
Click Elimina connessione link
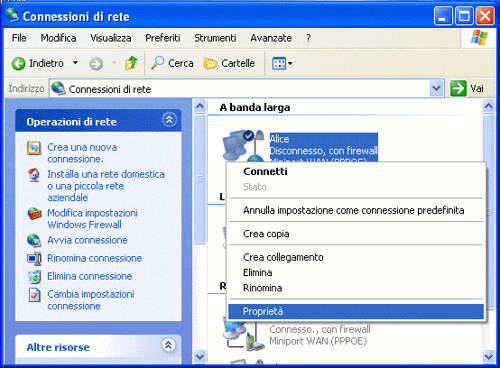tap(90, 276)
